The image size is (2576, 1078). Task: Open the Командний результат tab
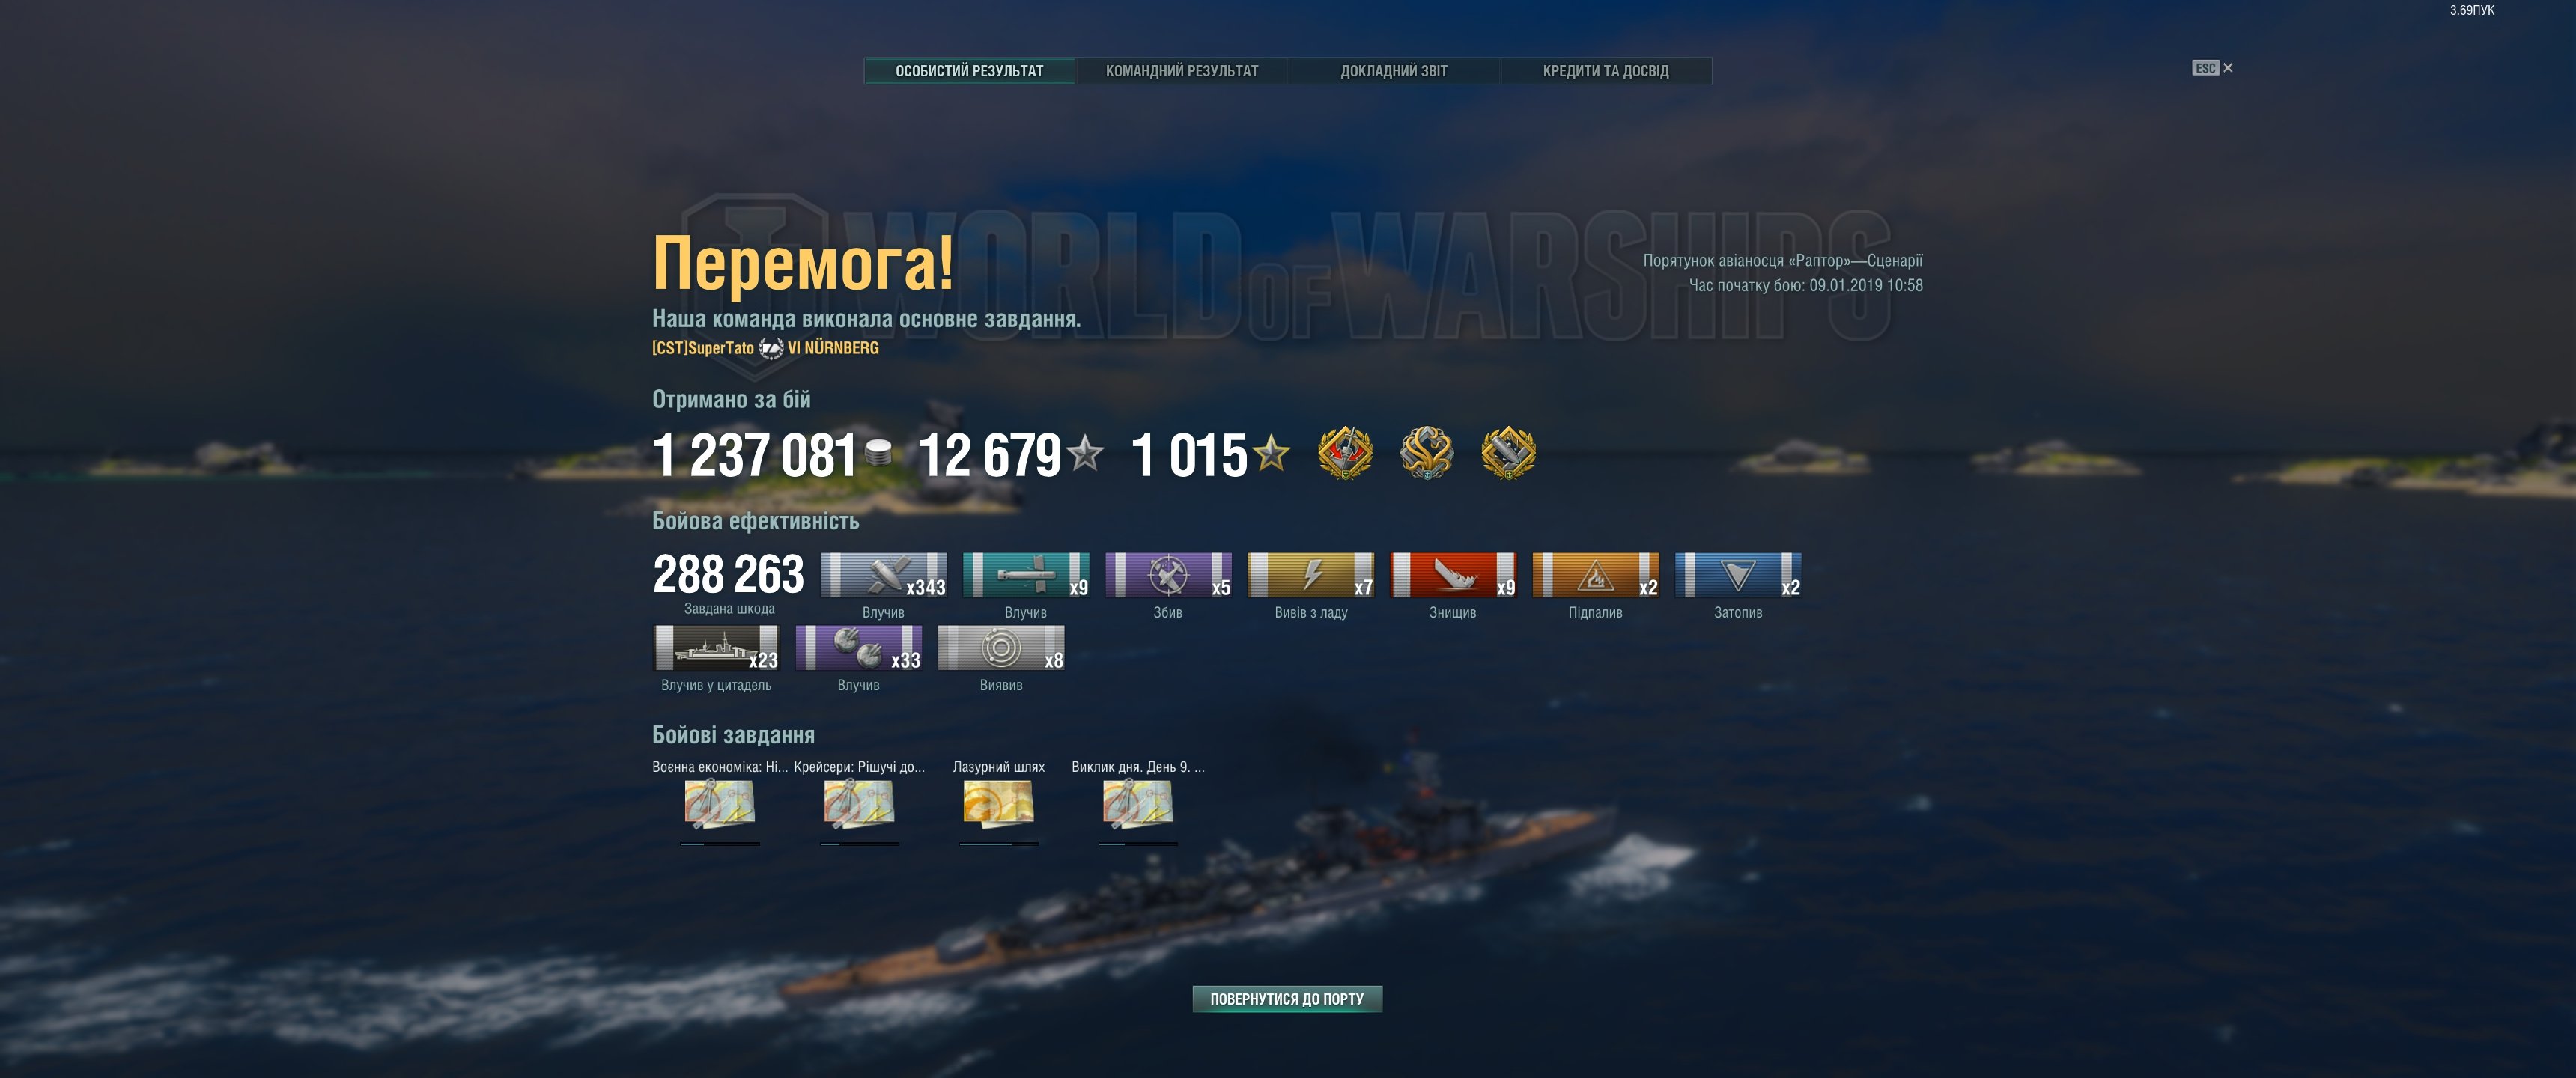pyautogui.click(x=1181, y=71)
